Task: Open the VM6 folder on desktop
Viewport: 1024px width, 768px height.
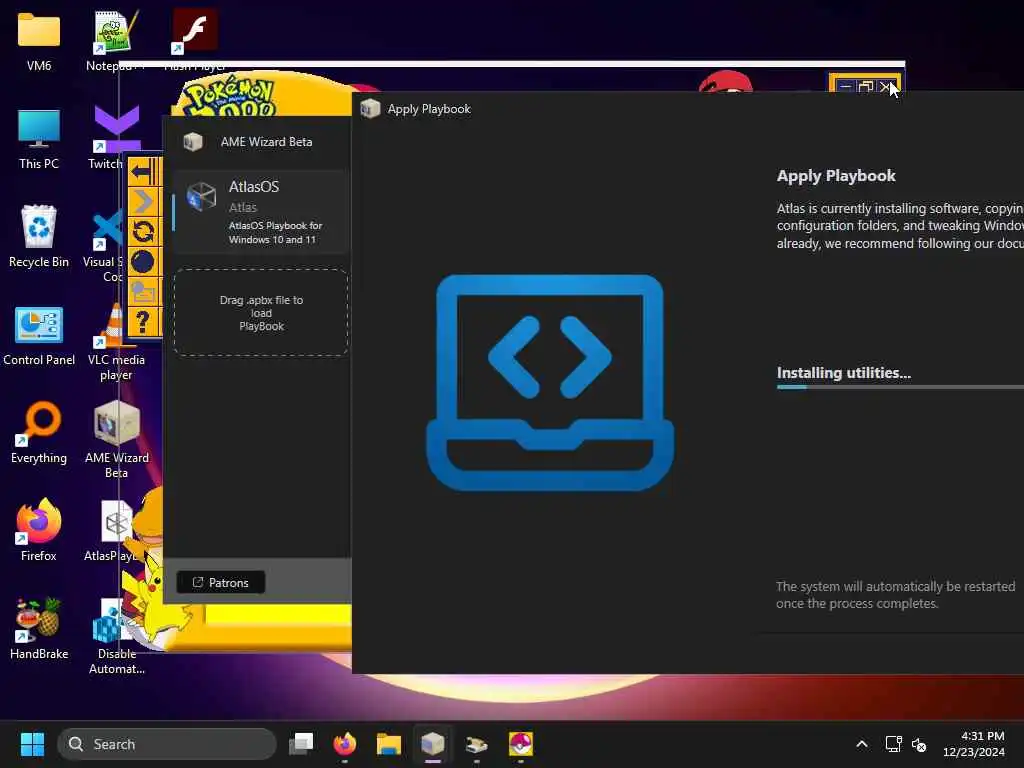Action: click(x=39, y=41)
